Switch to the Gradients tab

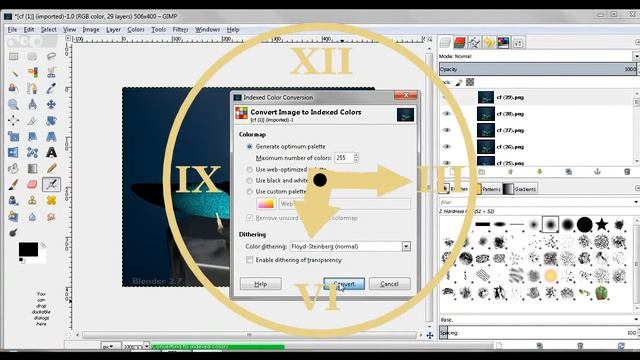click(x=520, y=189)
